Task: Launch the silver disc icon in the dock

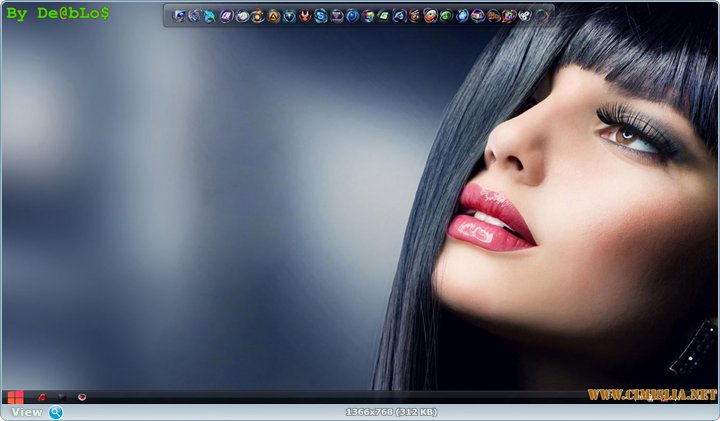Action: [x=242, y=16]
